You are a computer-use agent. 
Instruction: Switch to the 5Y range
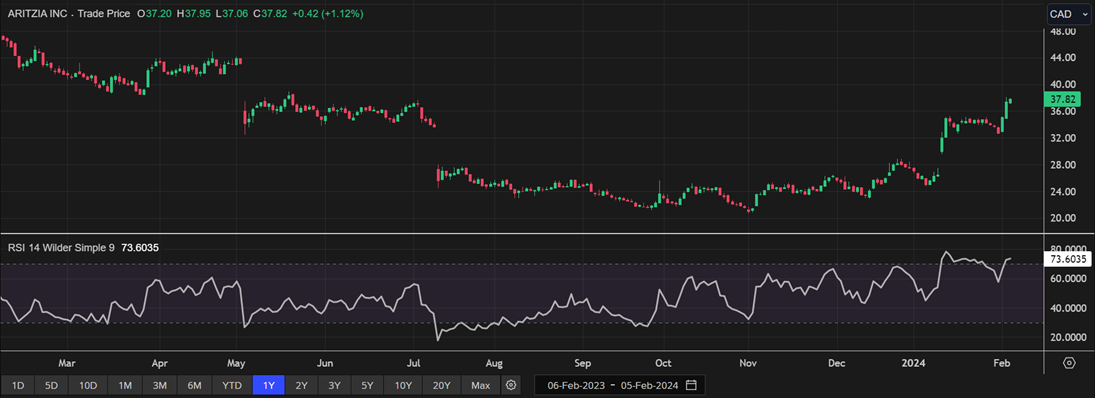(x=367, y=385)
